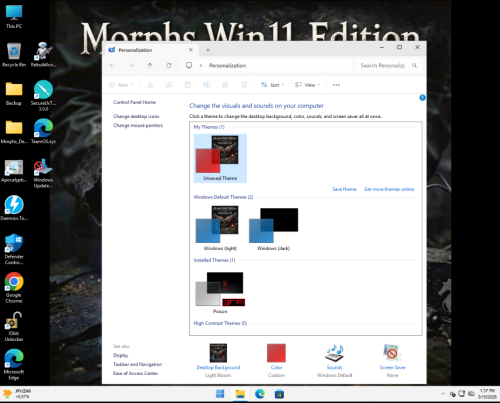Open the Screen Saver icon

pyautogui.click(x=392, y=353)
